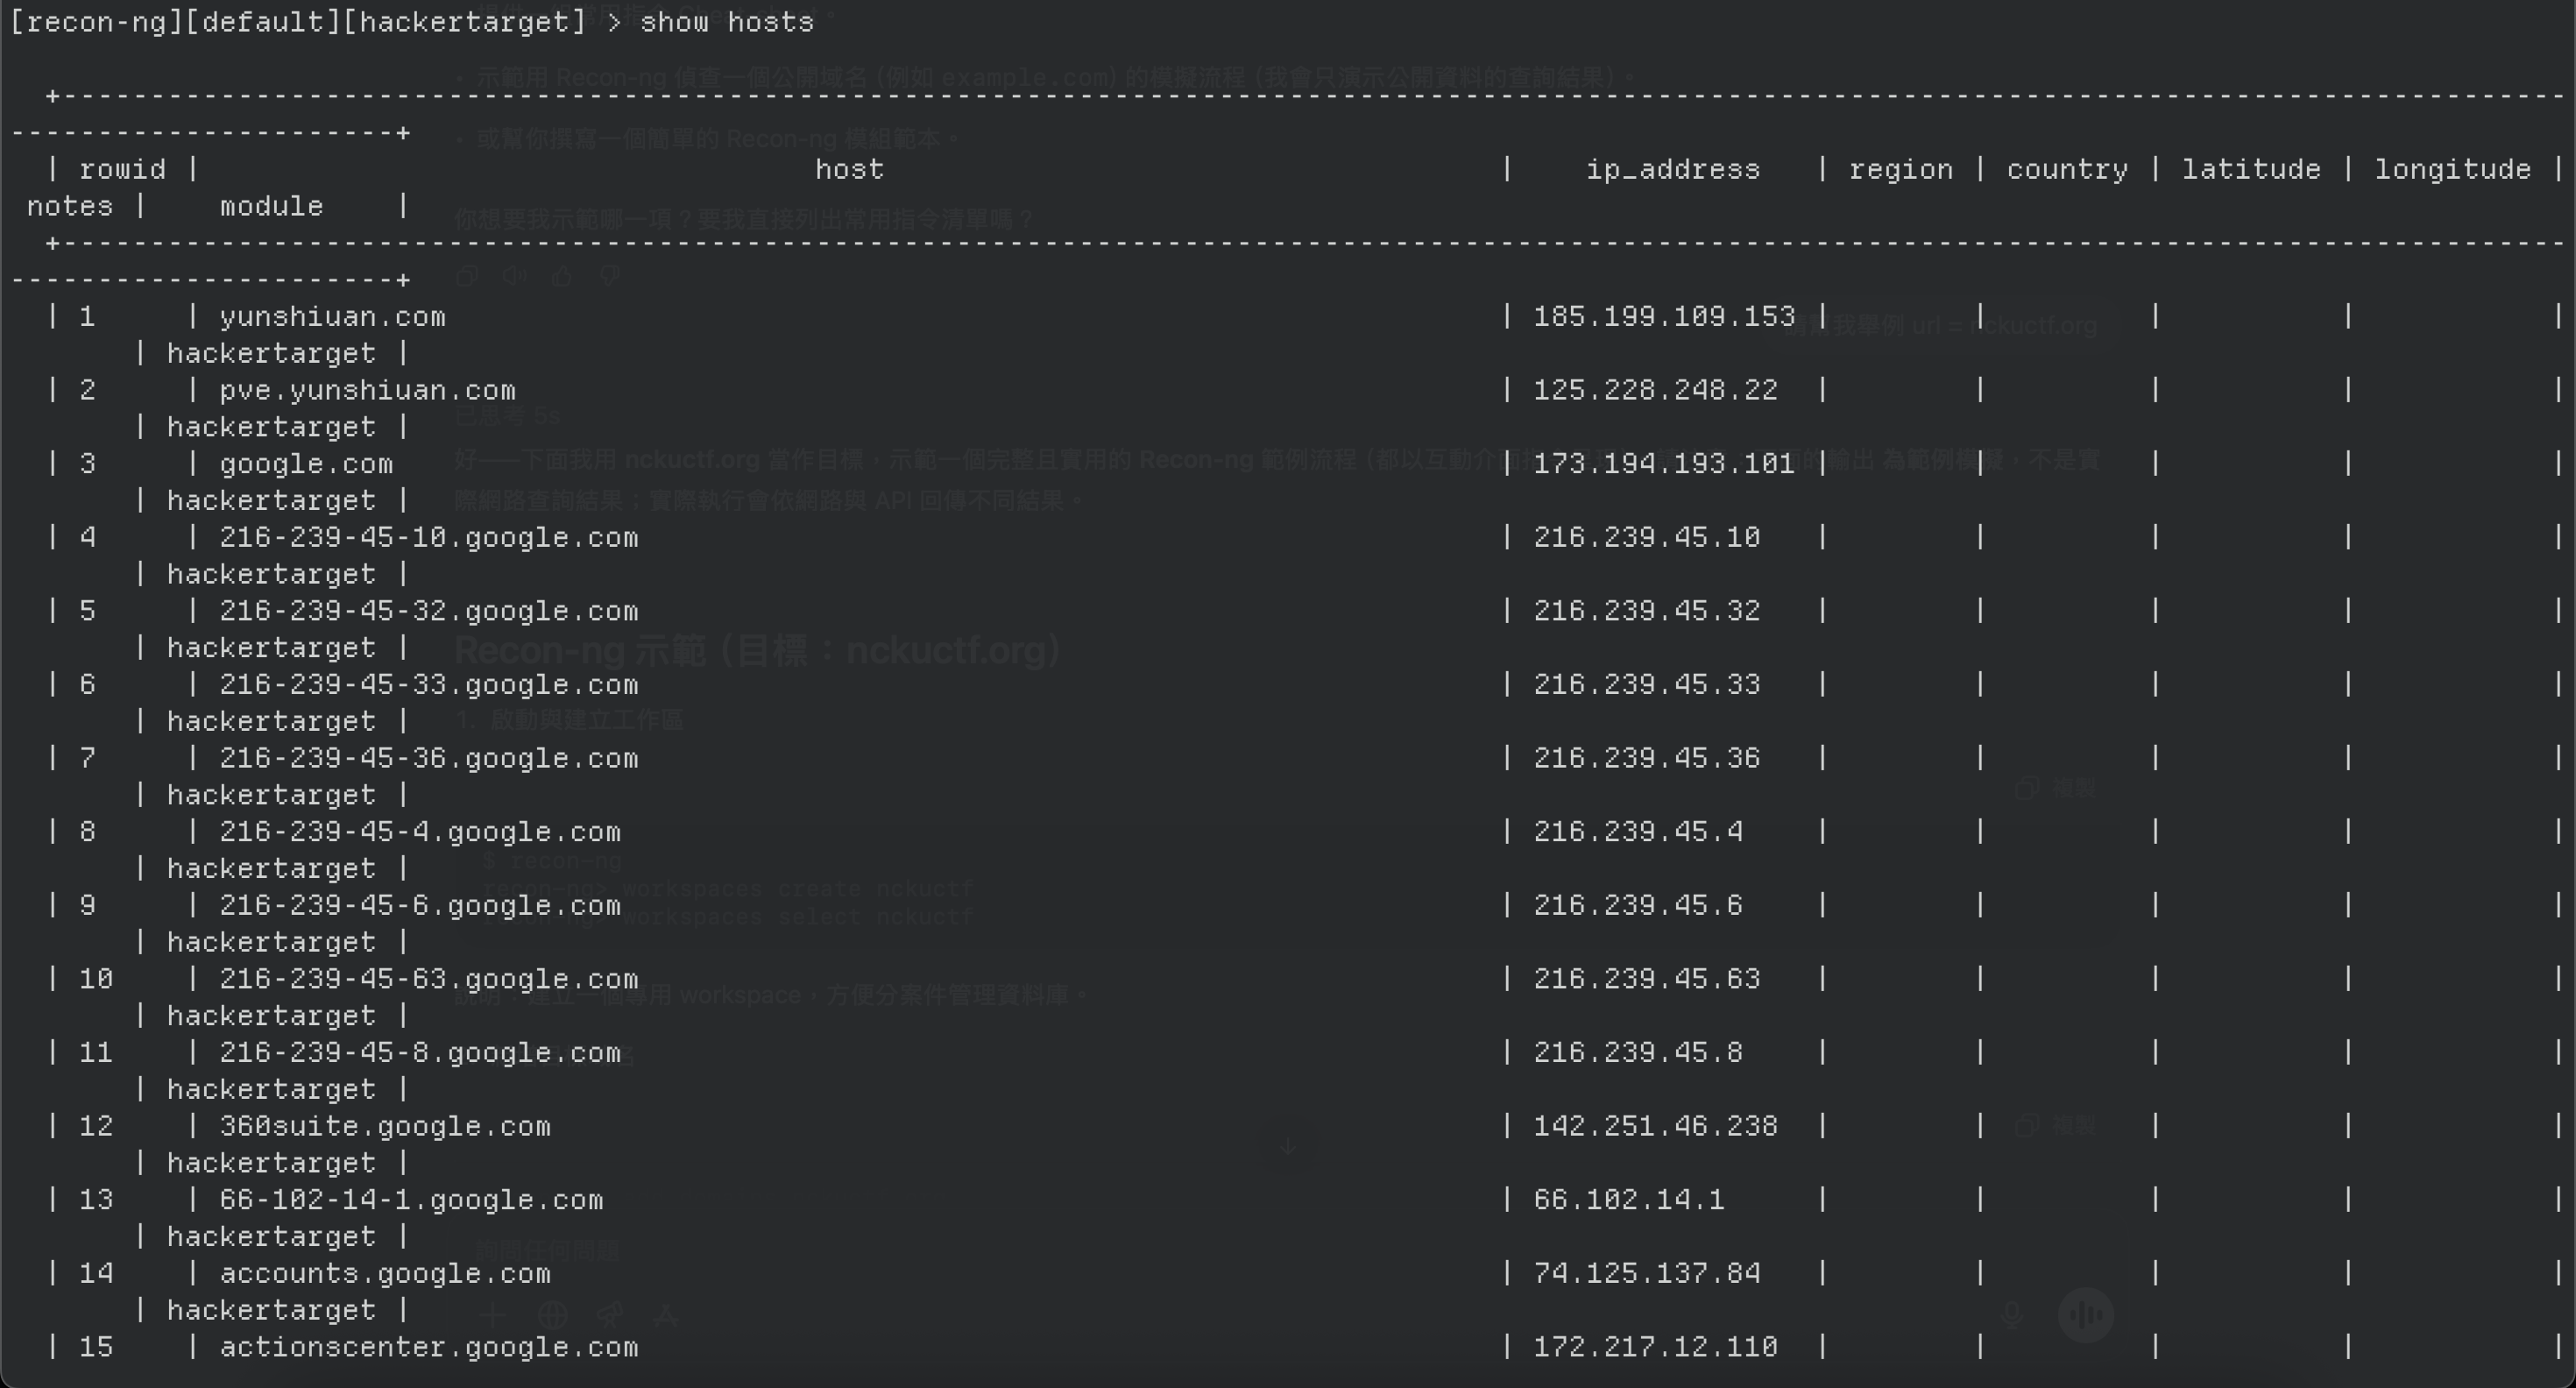Click actionscenter.google.com host entry

point(428,1347)
